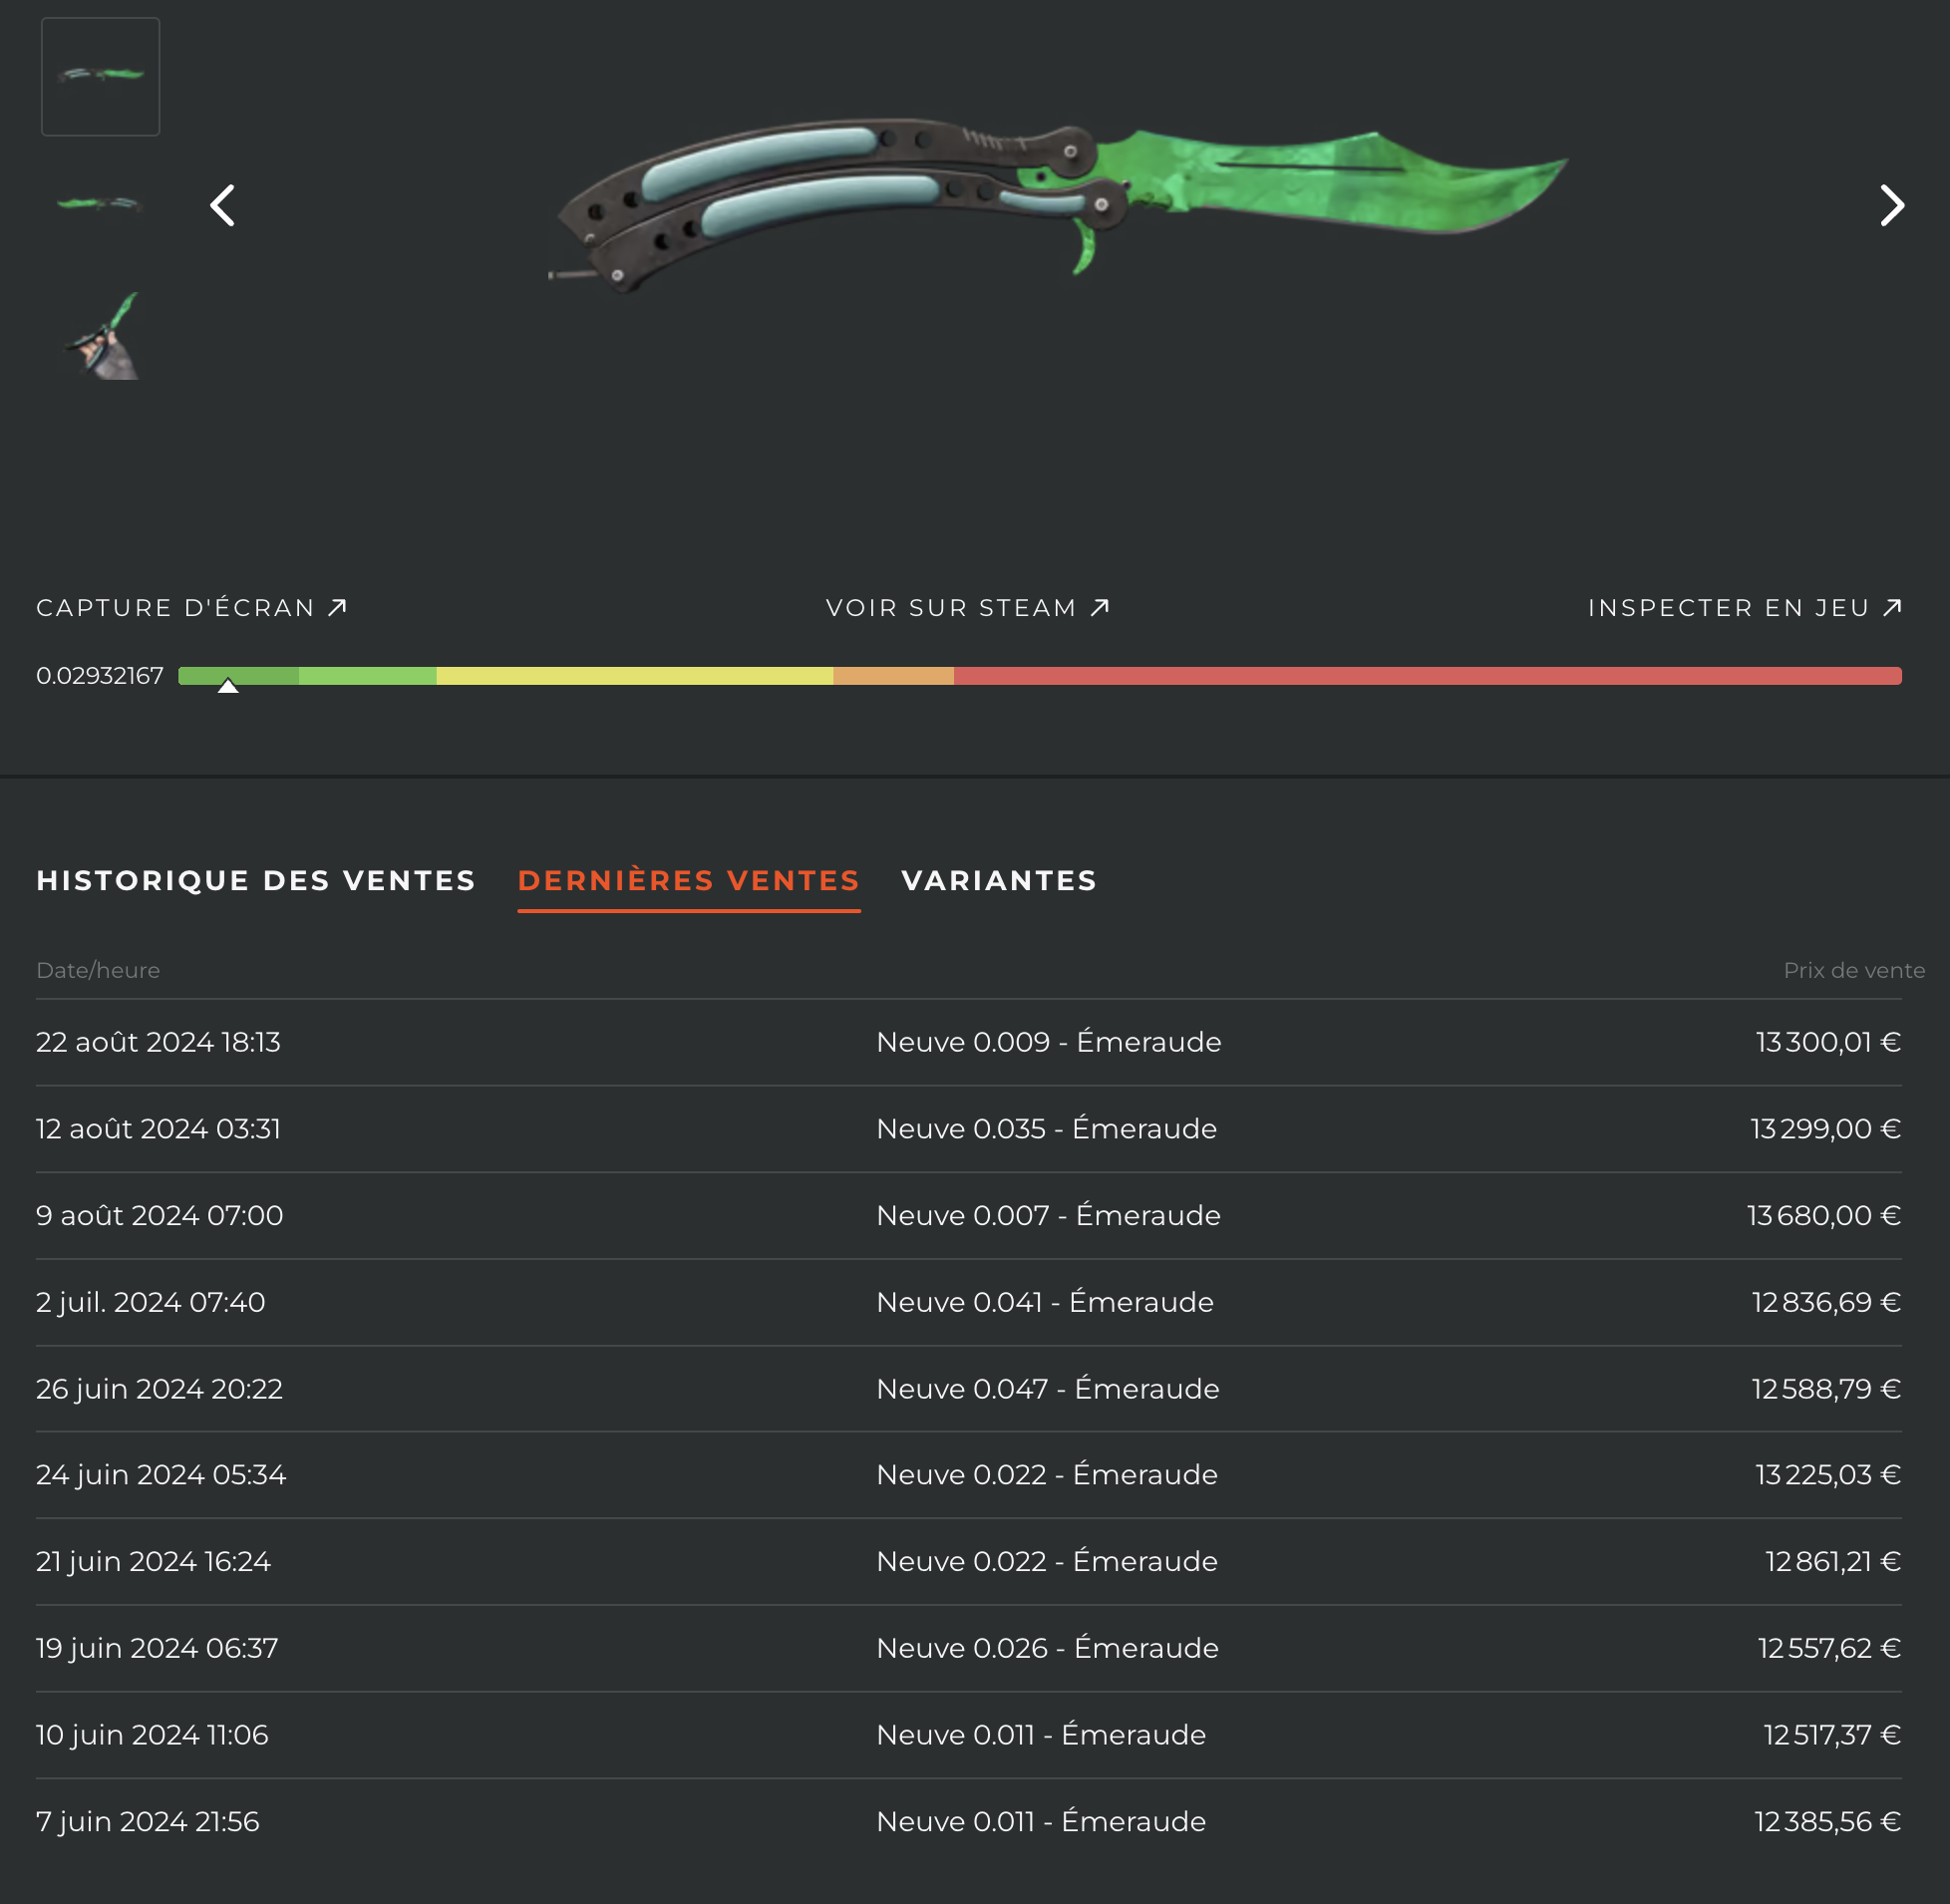Screen dimensions: 1950x1904
Task: Switch to the Variantes tab
Action: [x=999, y=880]
